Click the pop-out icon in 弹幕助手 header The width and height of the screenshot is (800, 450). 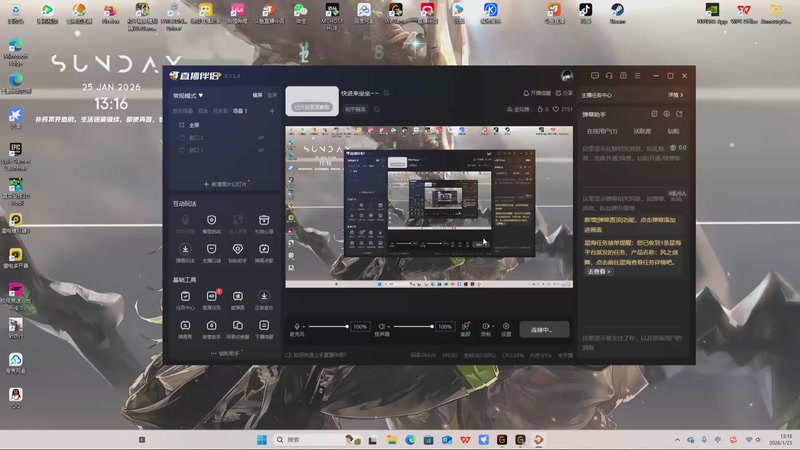pyautogui.click(x=679, y=114)
